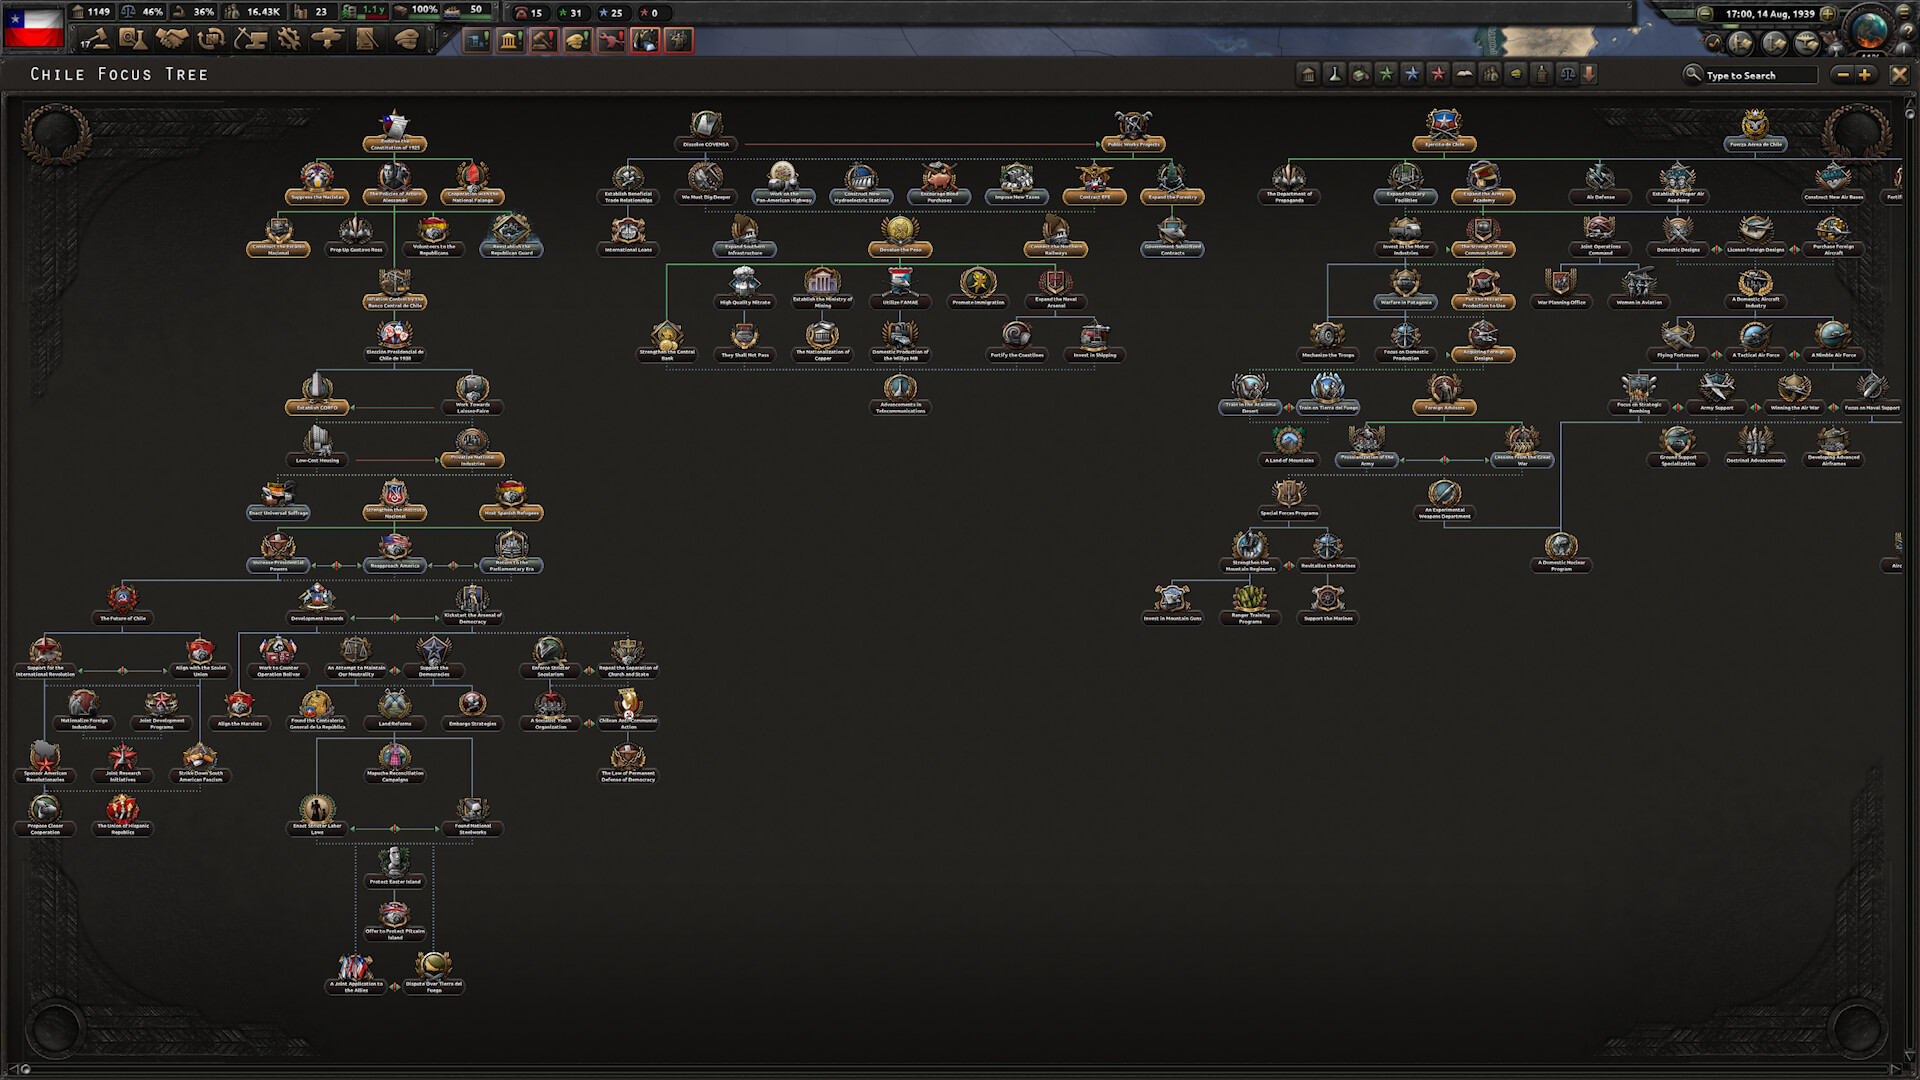Click the bank building focus filter icon
The width and height of the screenshot is (1920, 1080).
click(x=1309, y=74)
